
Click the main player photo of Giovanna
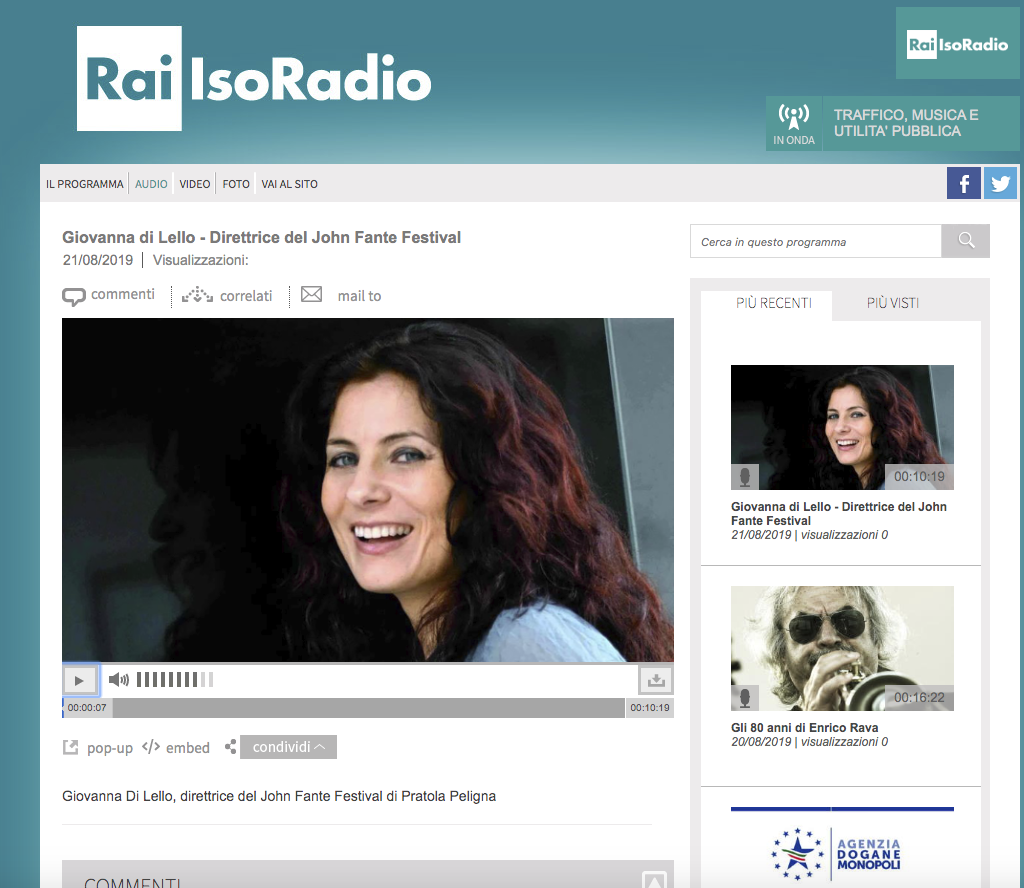[x=368, y=490]
